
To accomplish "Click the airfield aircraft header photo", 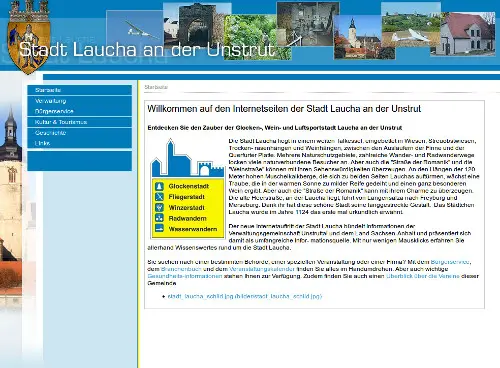I will pyautogui.click(x=411, y=25).
